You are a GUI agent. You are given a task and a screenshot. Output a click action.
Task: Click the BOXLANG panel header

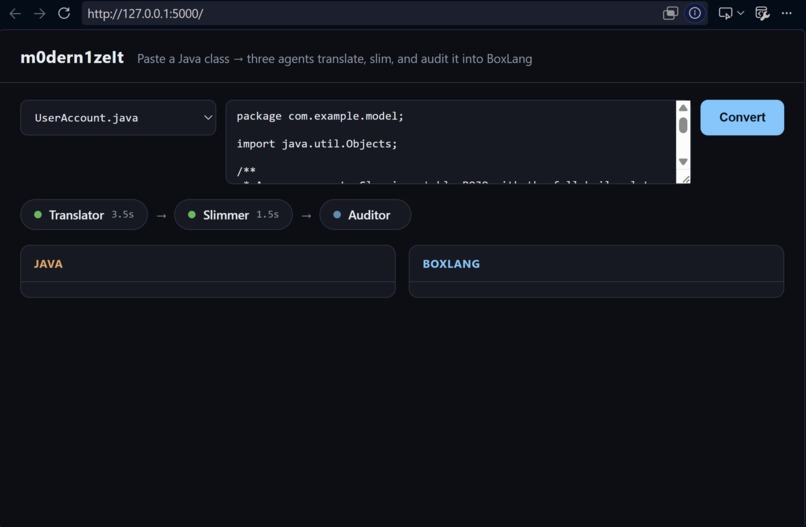596,264
